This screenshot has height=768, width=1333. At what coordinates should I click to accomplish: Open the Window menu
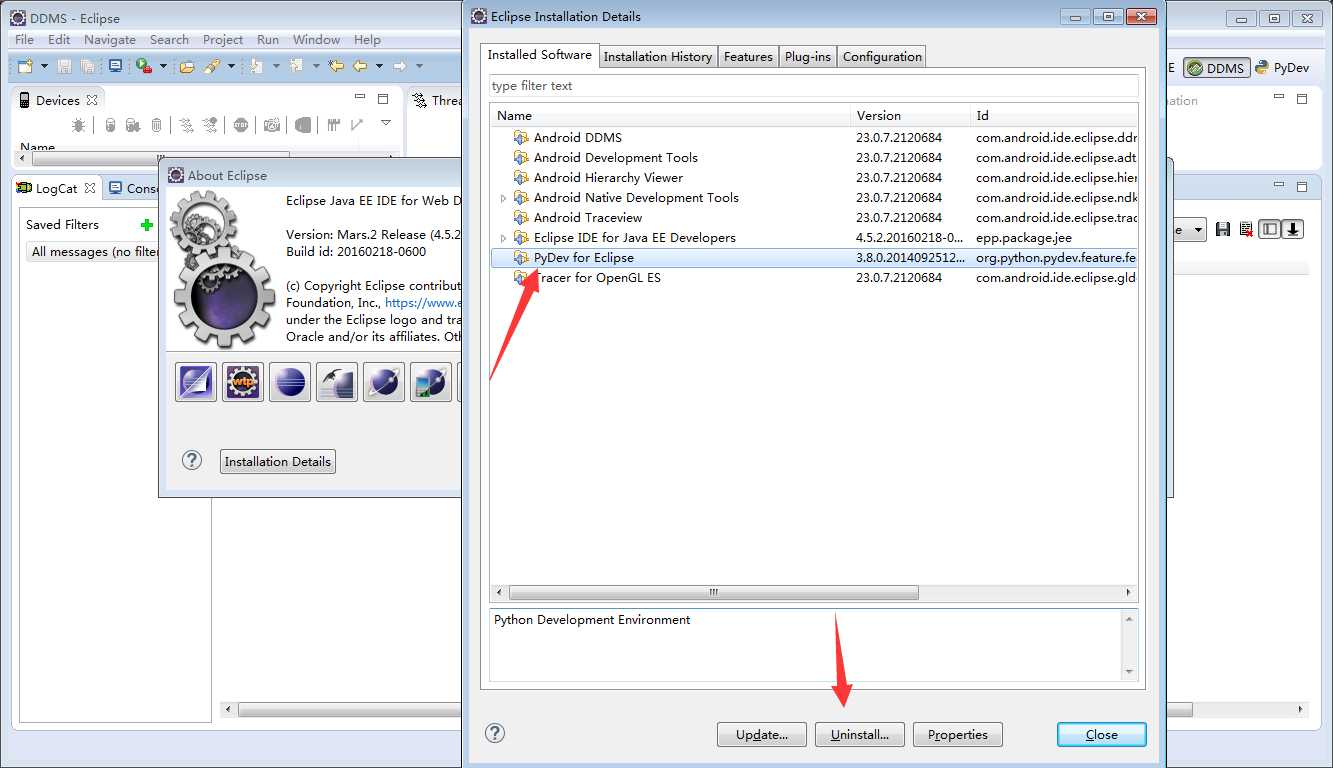316,39
